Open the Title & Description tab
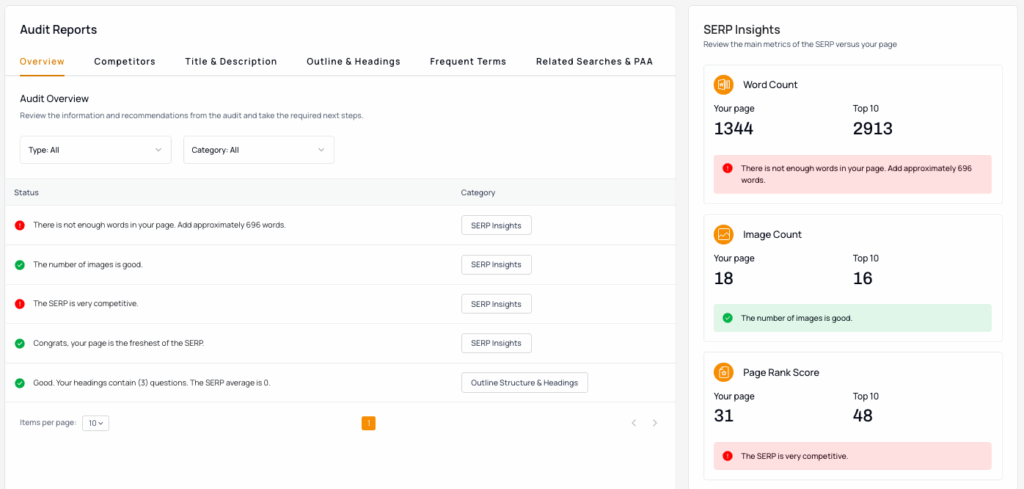 (x=231, y=61)
